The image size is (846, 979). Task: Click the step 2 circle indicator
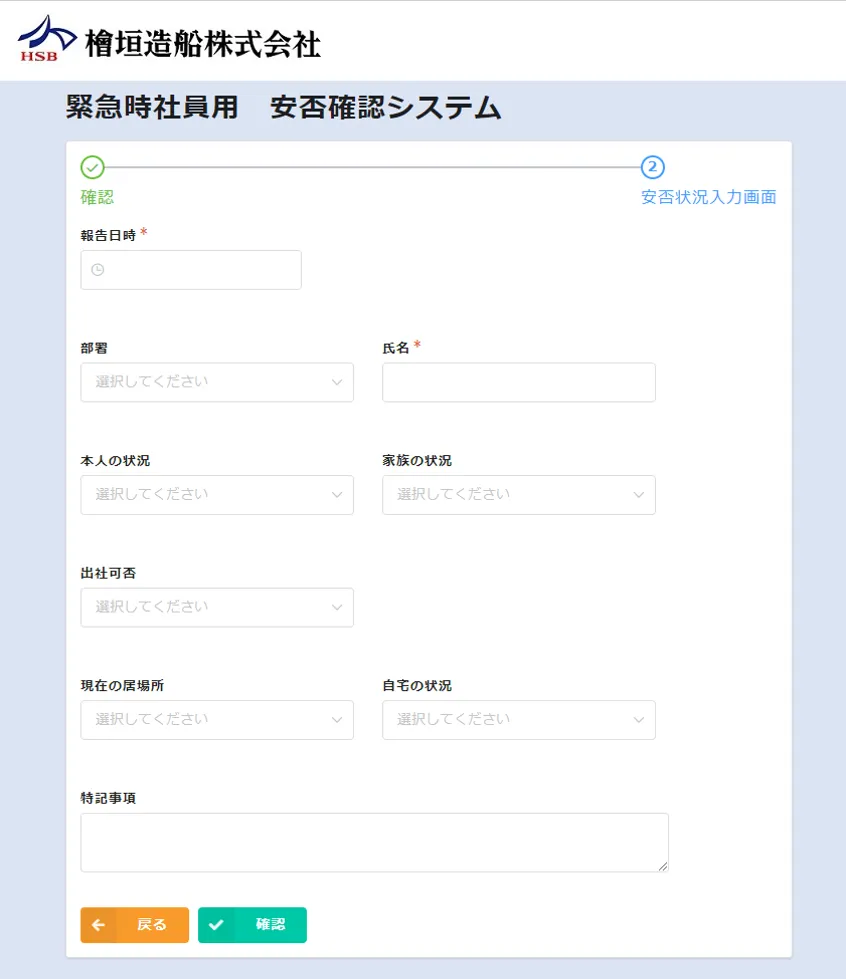coord(652,167)
